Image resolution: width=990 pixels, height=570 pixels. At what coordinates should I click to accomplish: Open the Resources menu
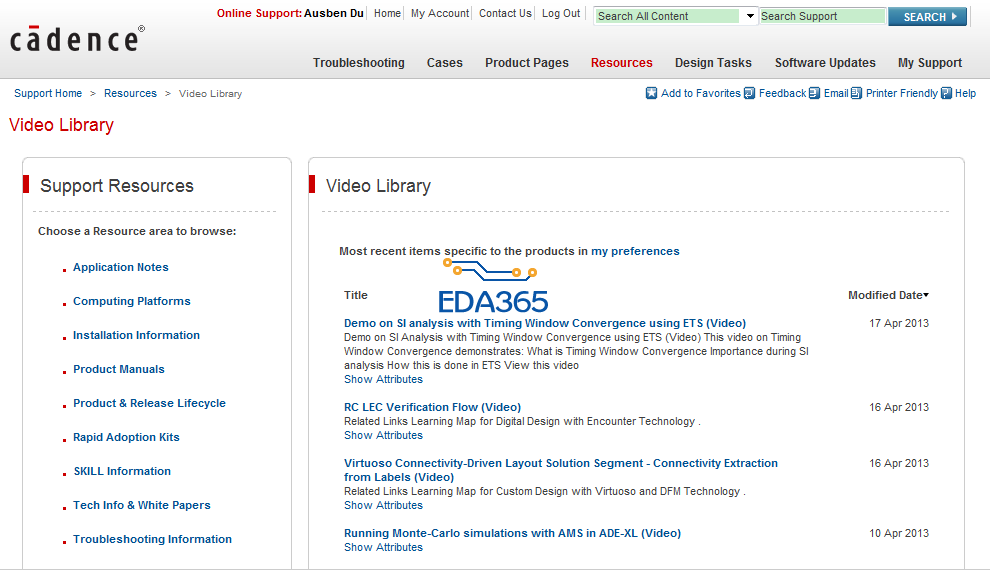(x=621, y=62)
